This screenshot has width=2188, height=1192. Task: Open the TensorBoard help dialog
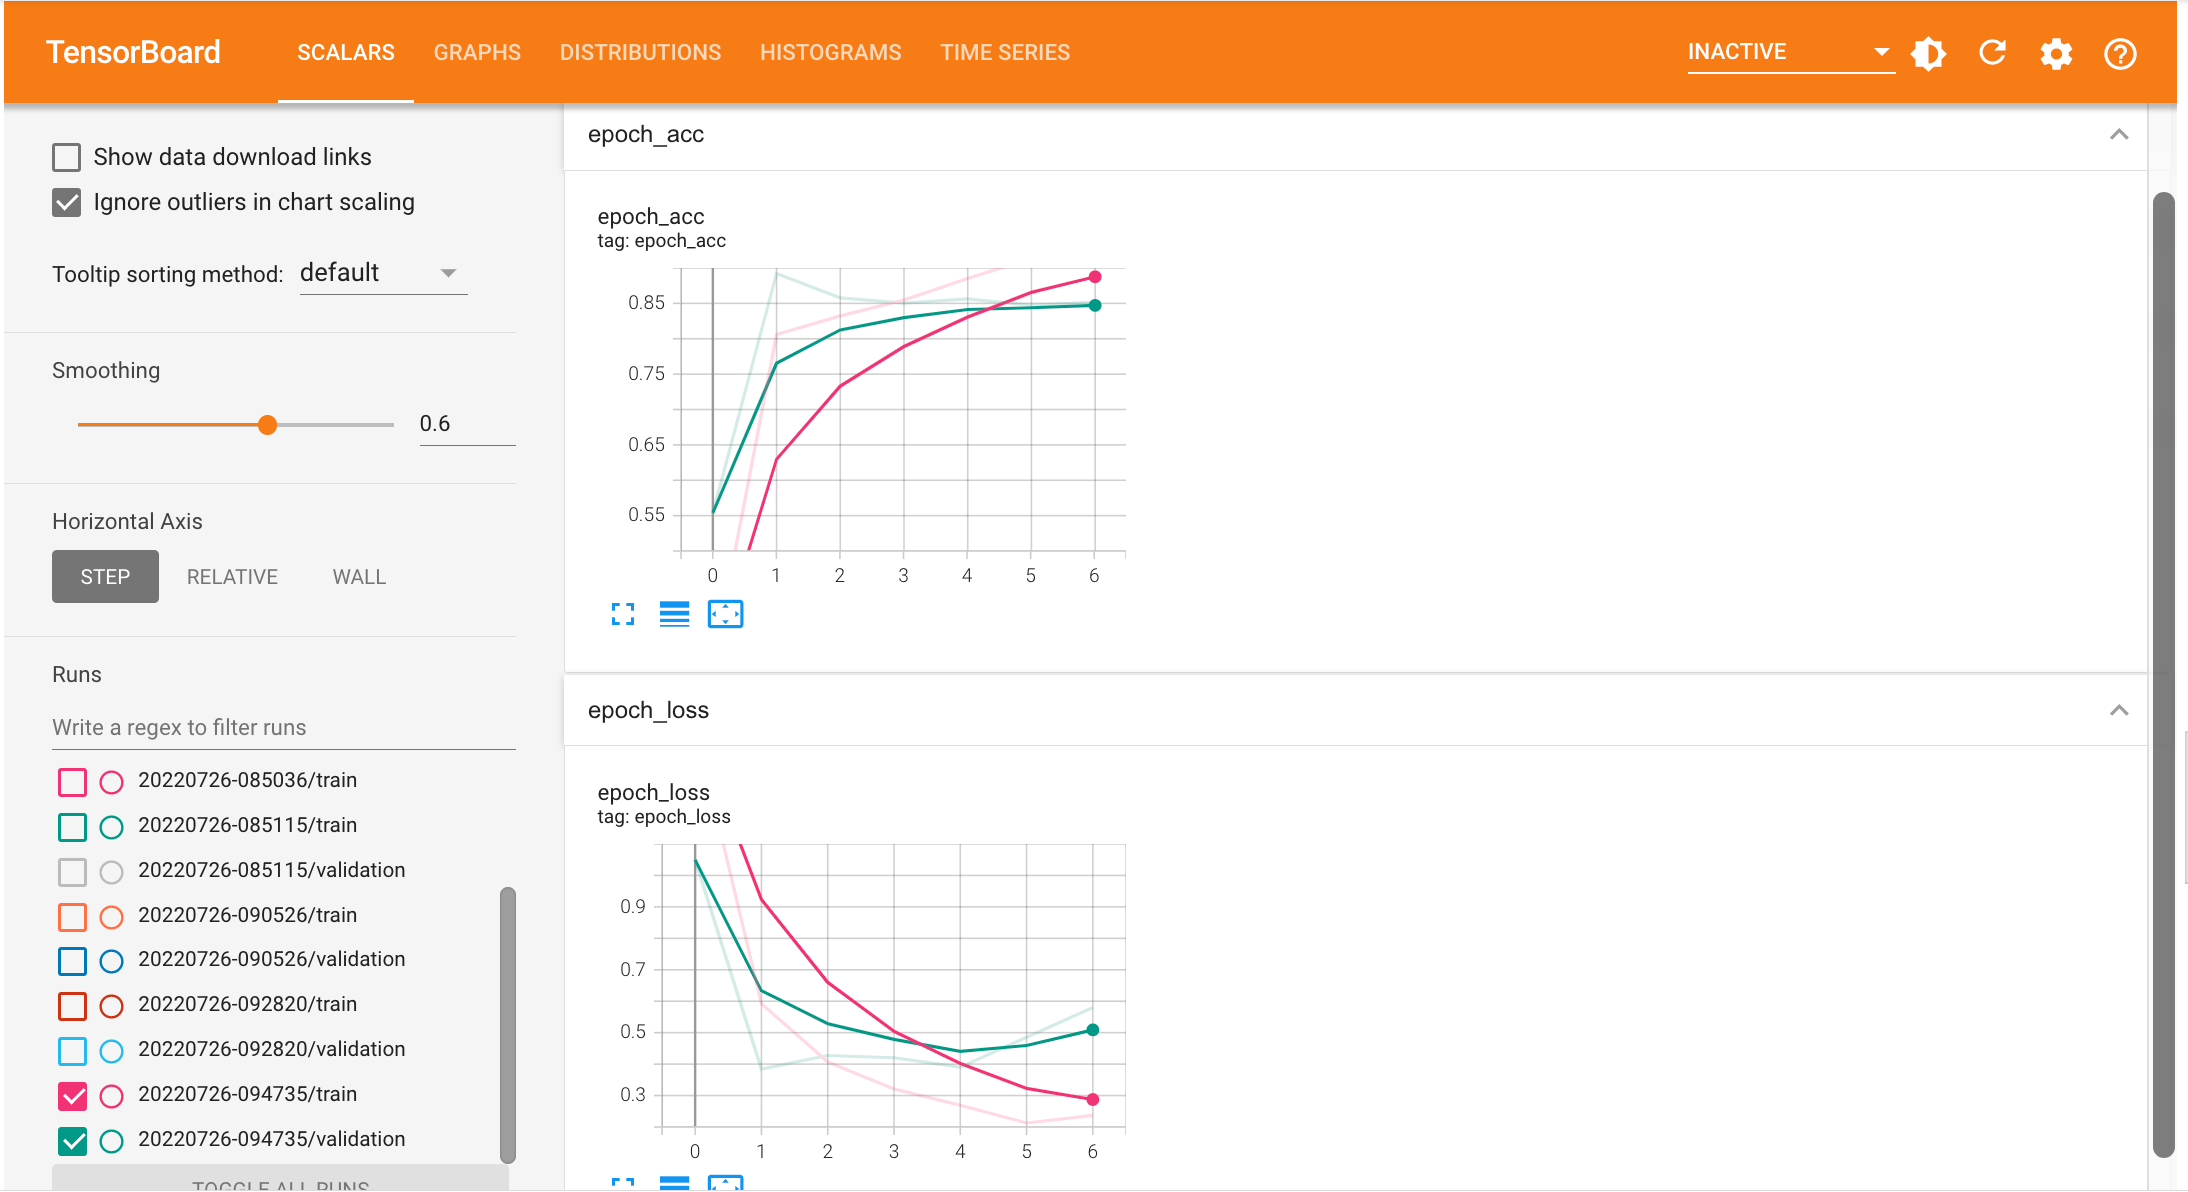click(2120, 53)
